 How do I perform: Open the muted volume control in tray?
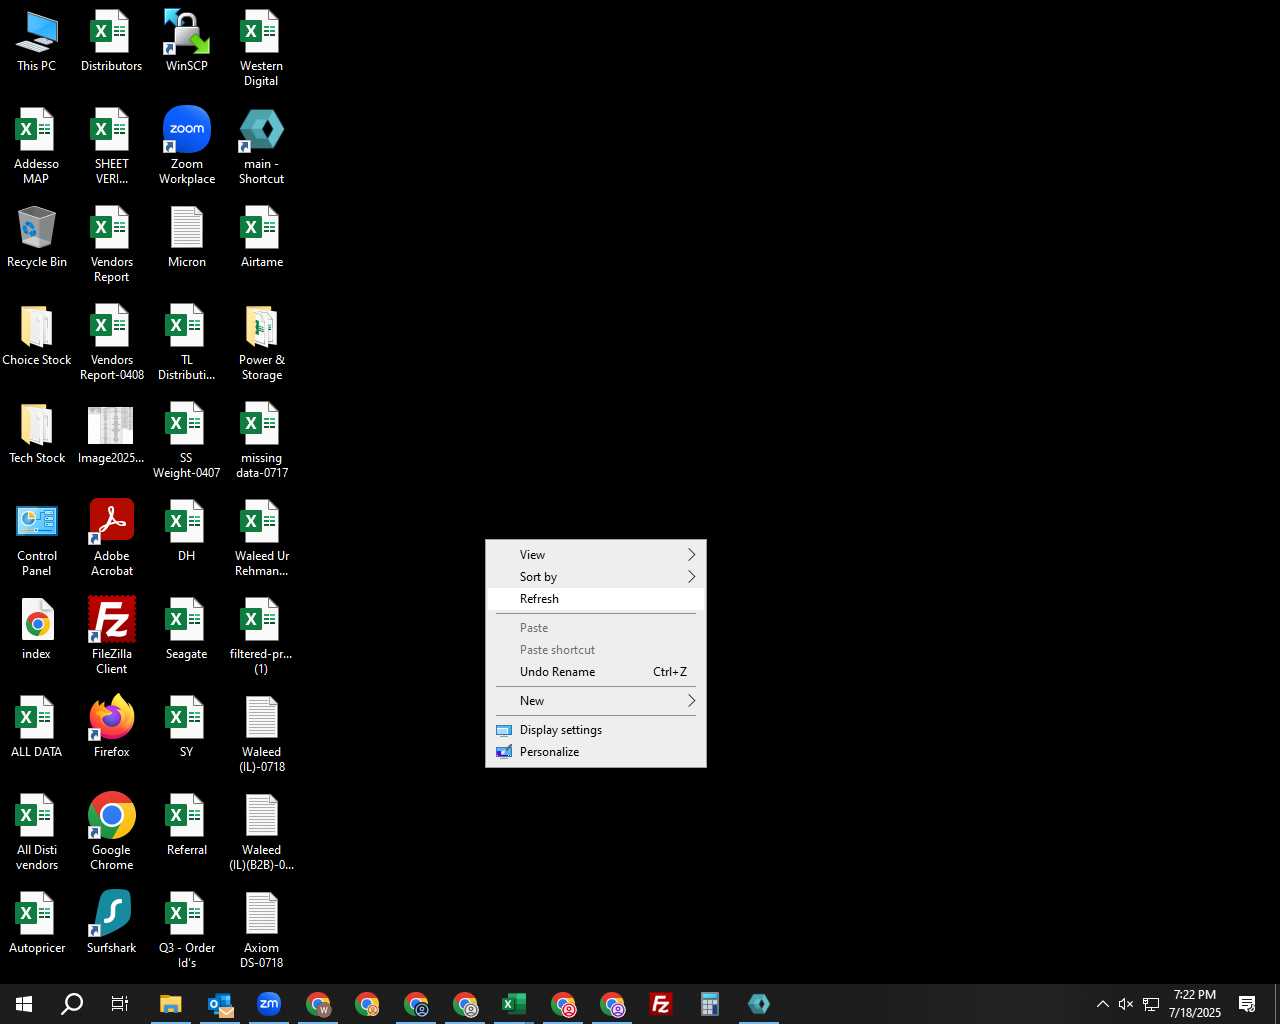coord(1126,1004)
